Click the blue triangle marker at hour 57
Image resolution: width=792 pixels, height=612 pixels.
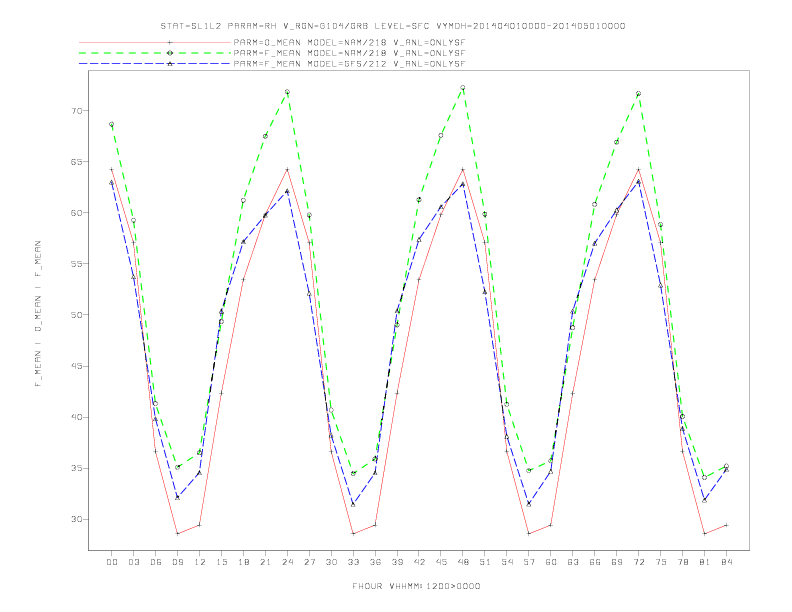coord(529,504)
